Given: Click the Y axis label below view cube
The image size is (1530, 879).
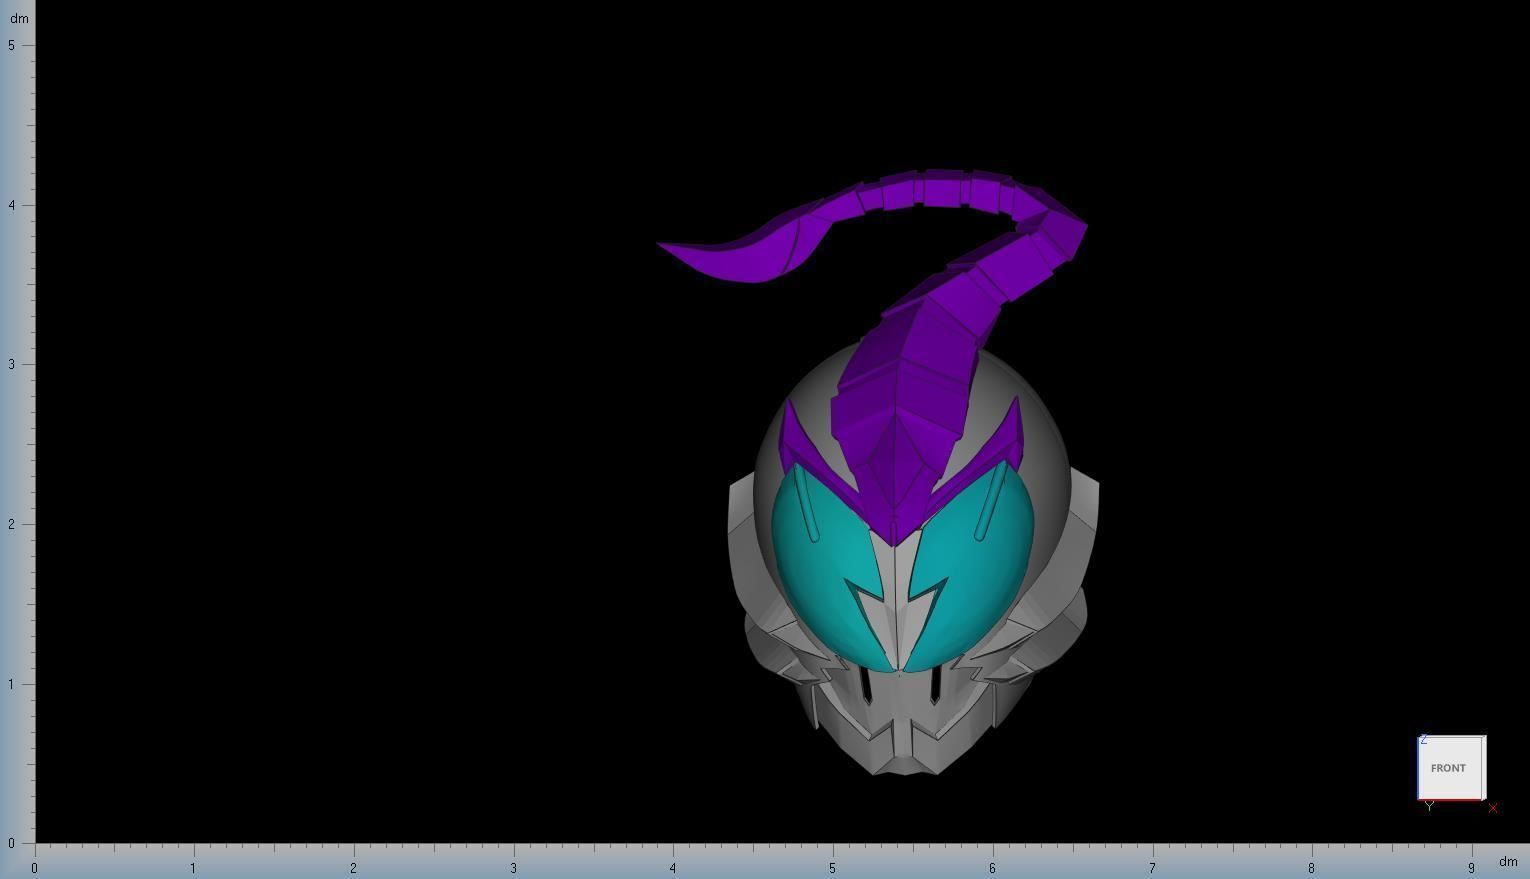Looking at the screenshot, I should (x=1429, y=806).
